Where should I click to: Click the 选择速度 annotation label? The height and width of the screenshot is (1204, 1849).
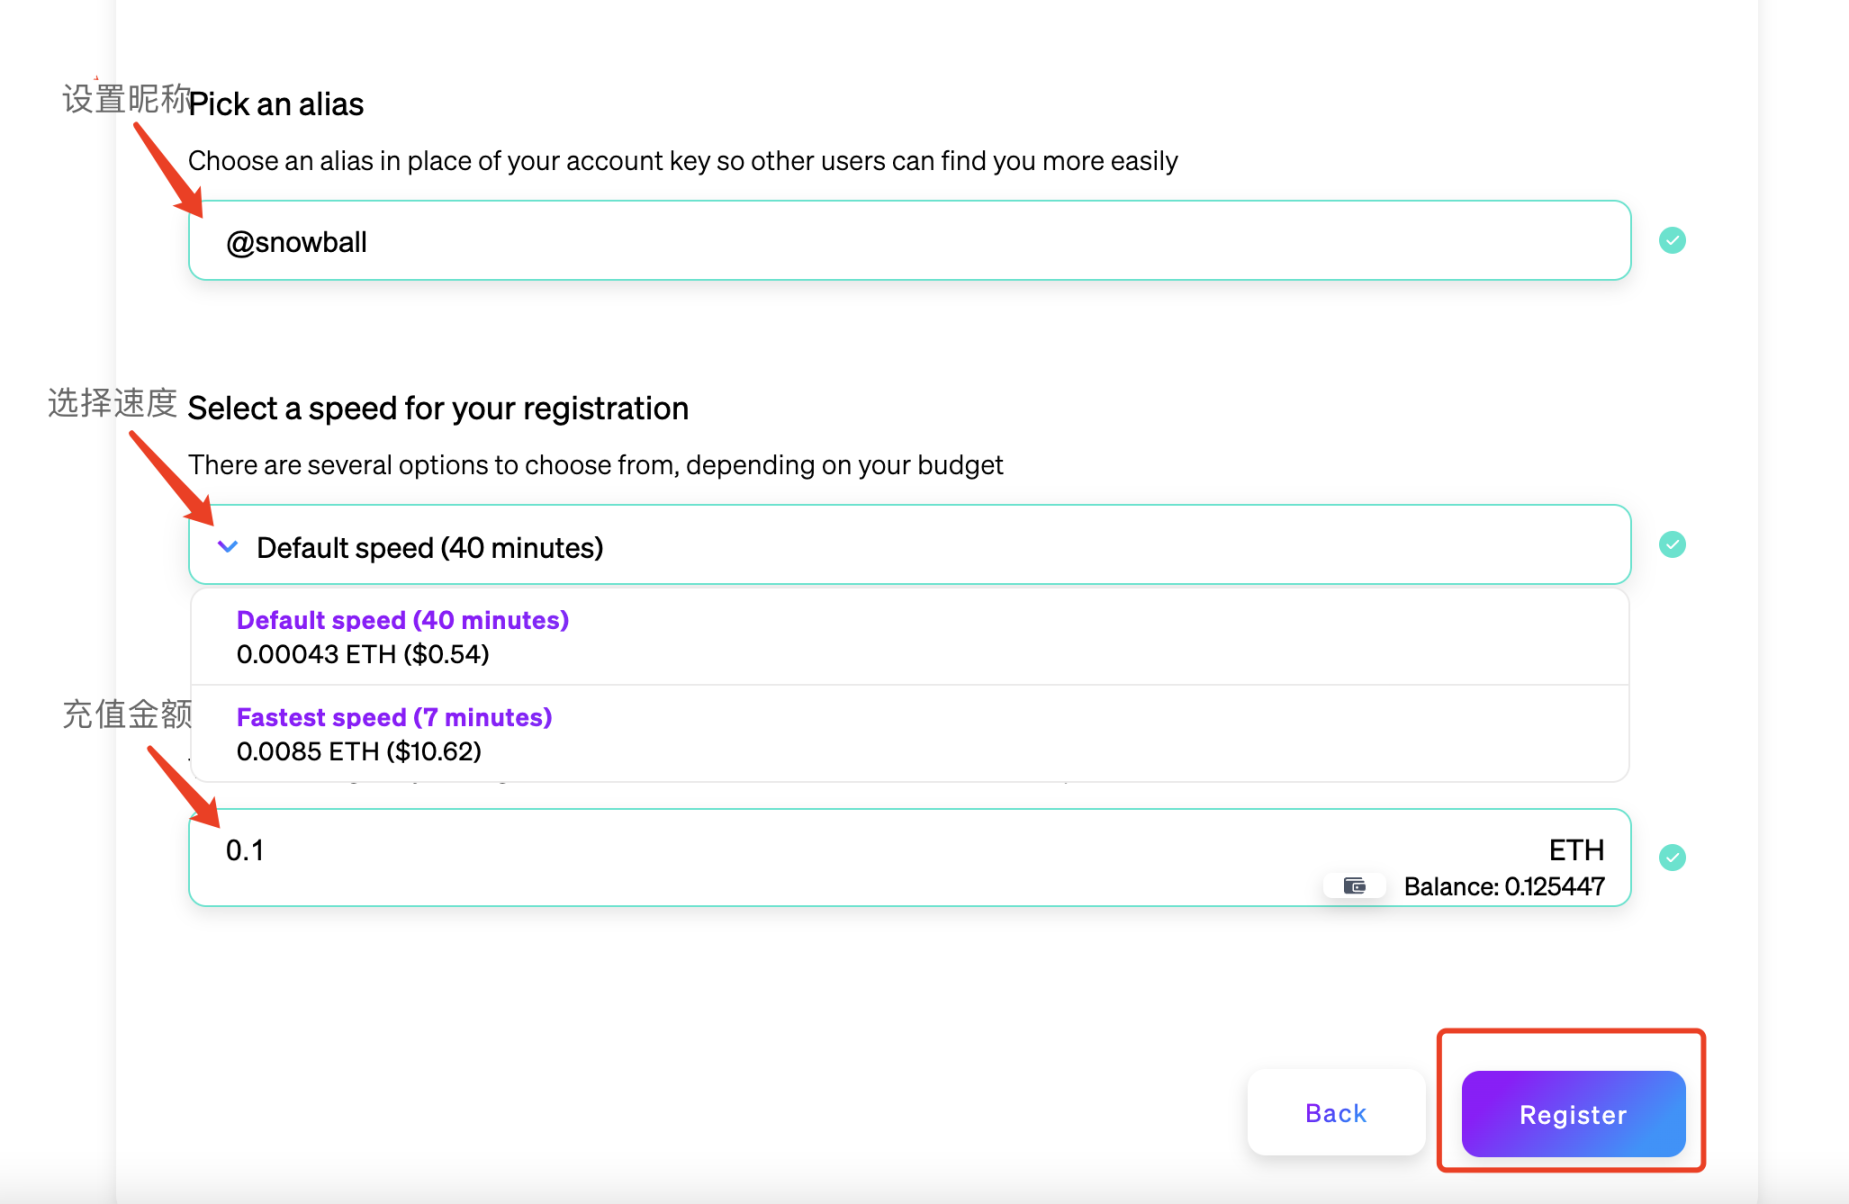click(112, 403)
